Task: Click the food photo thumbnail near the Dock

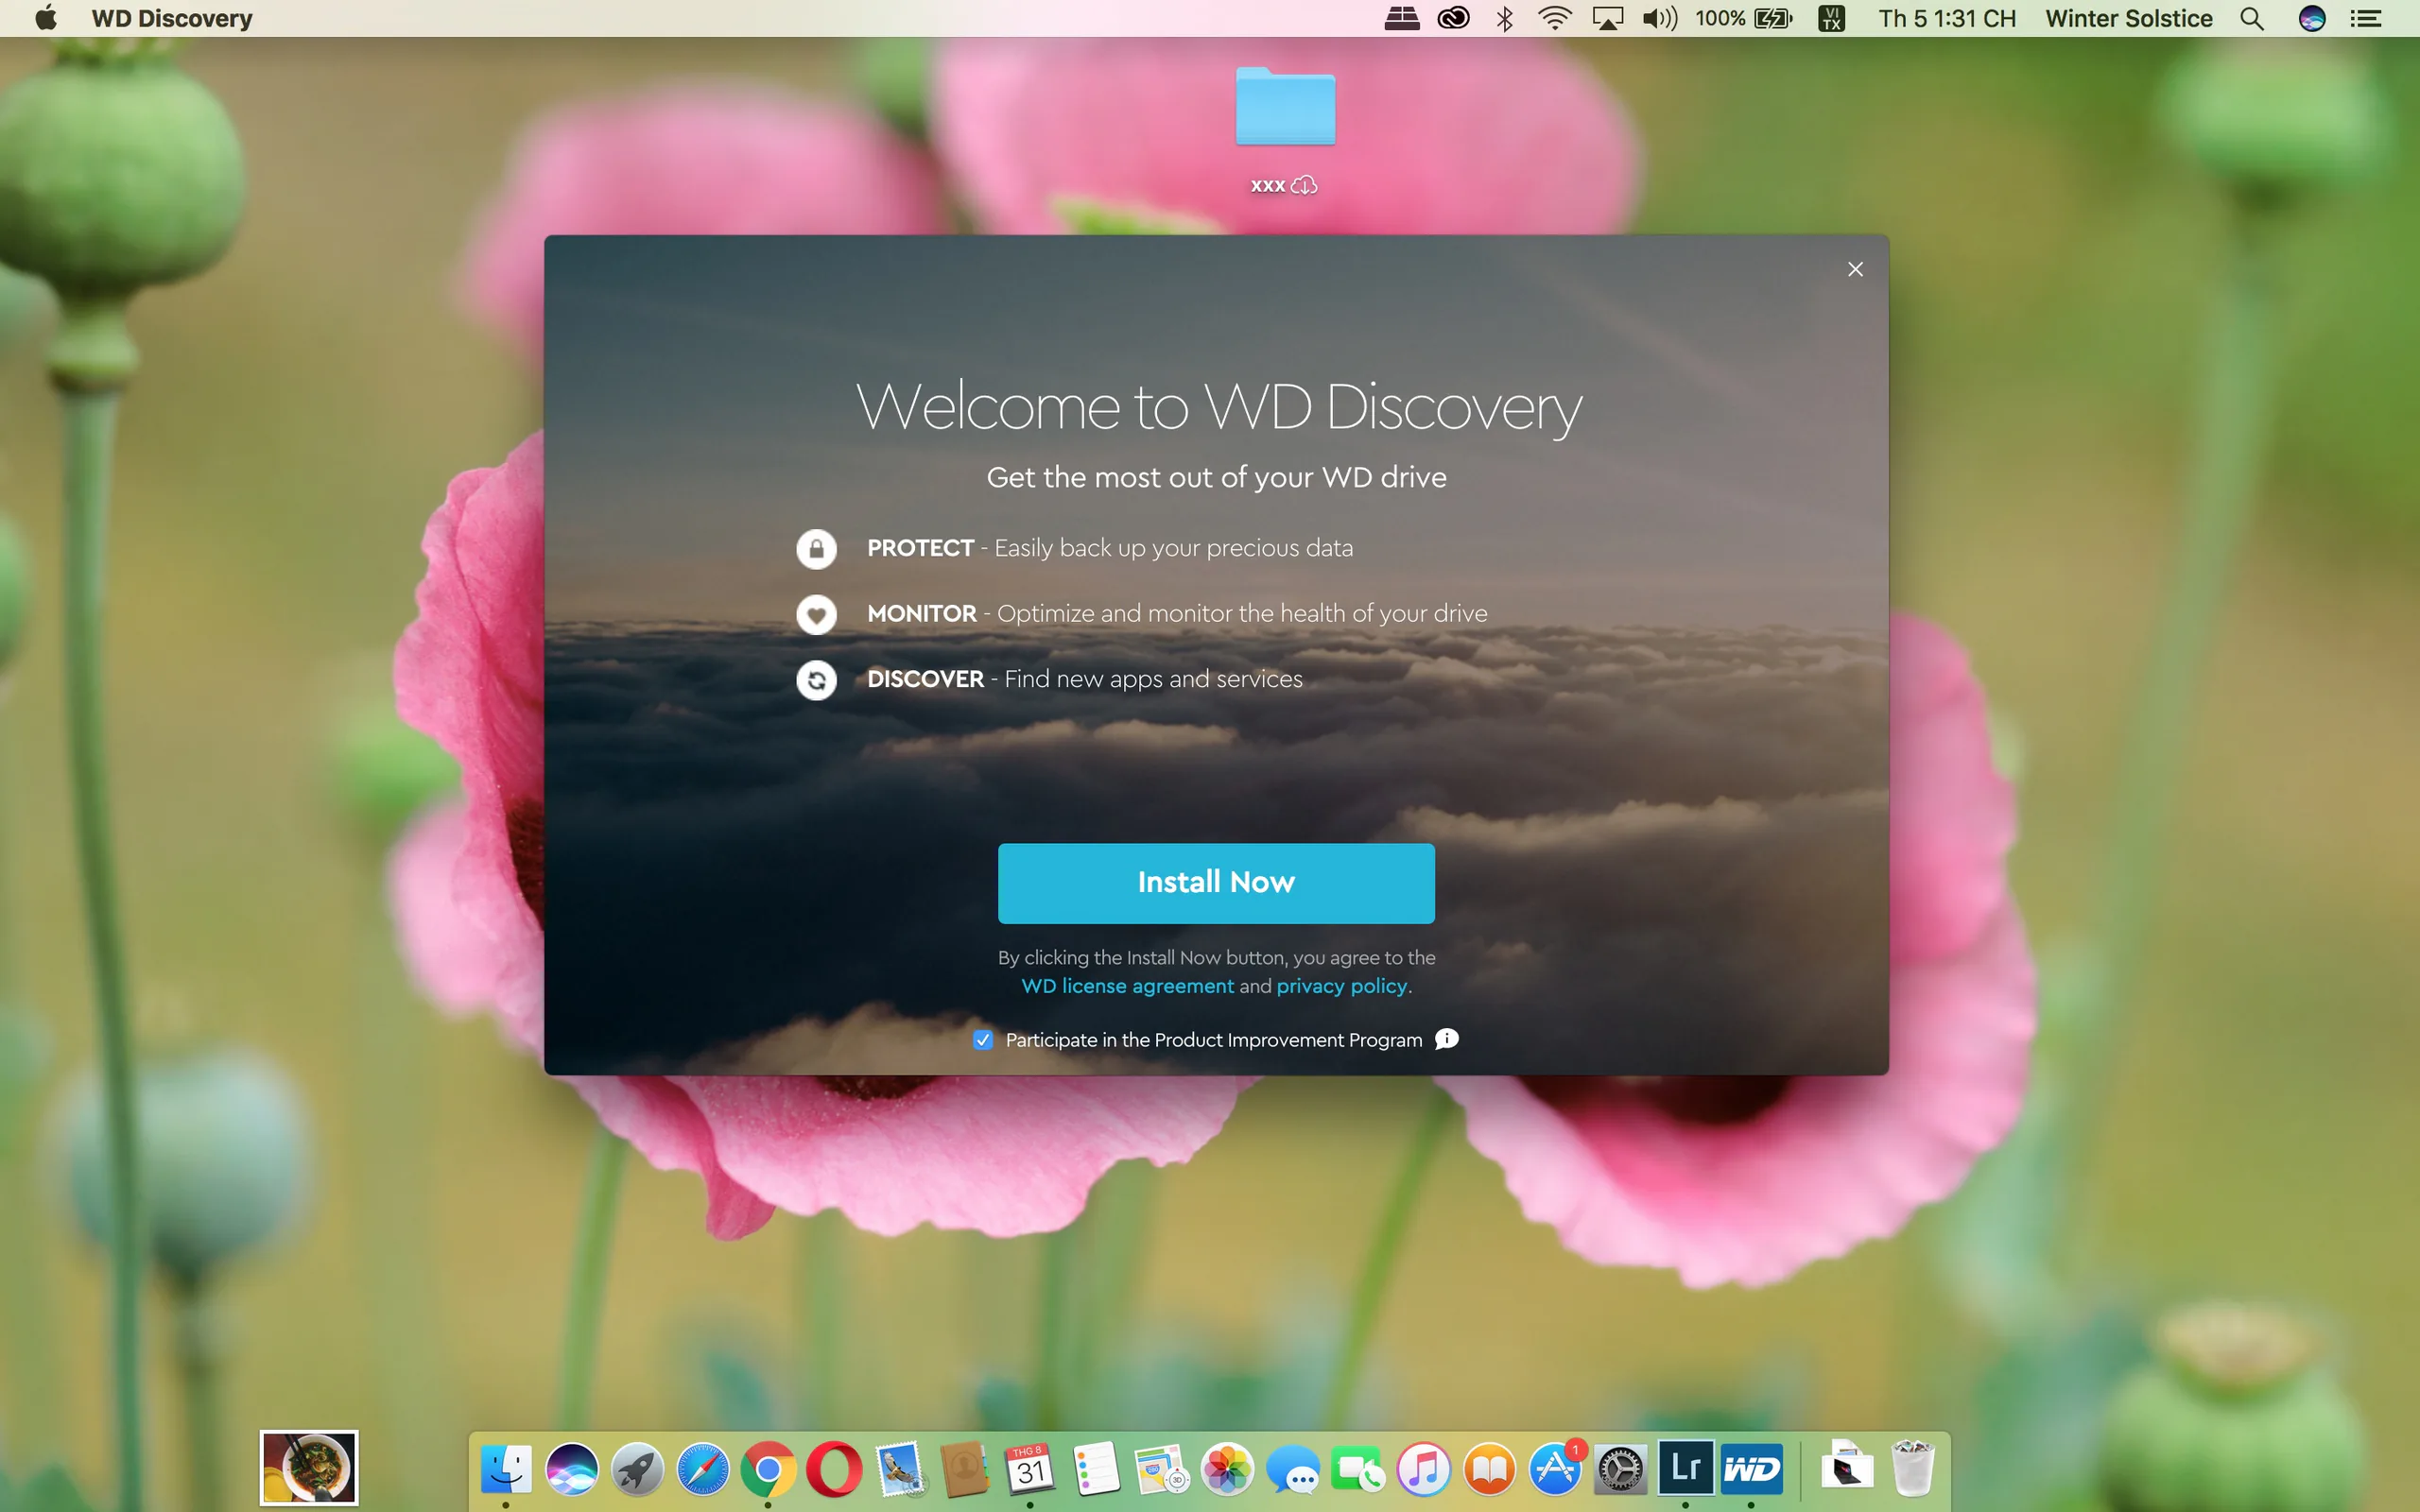Action: click(309, 1468)
